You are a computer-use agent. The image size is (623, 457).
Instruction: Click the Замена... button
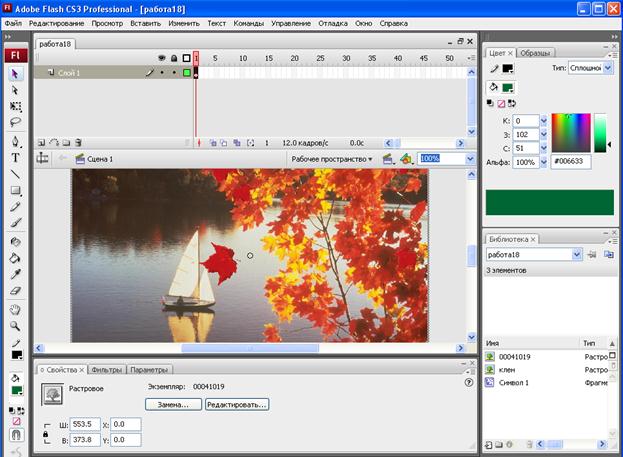click(173, 405)
